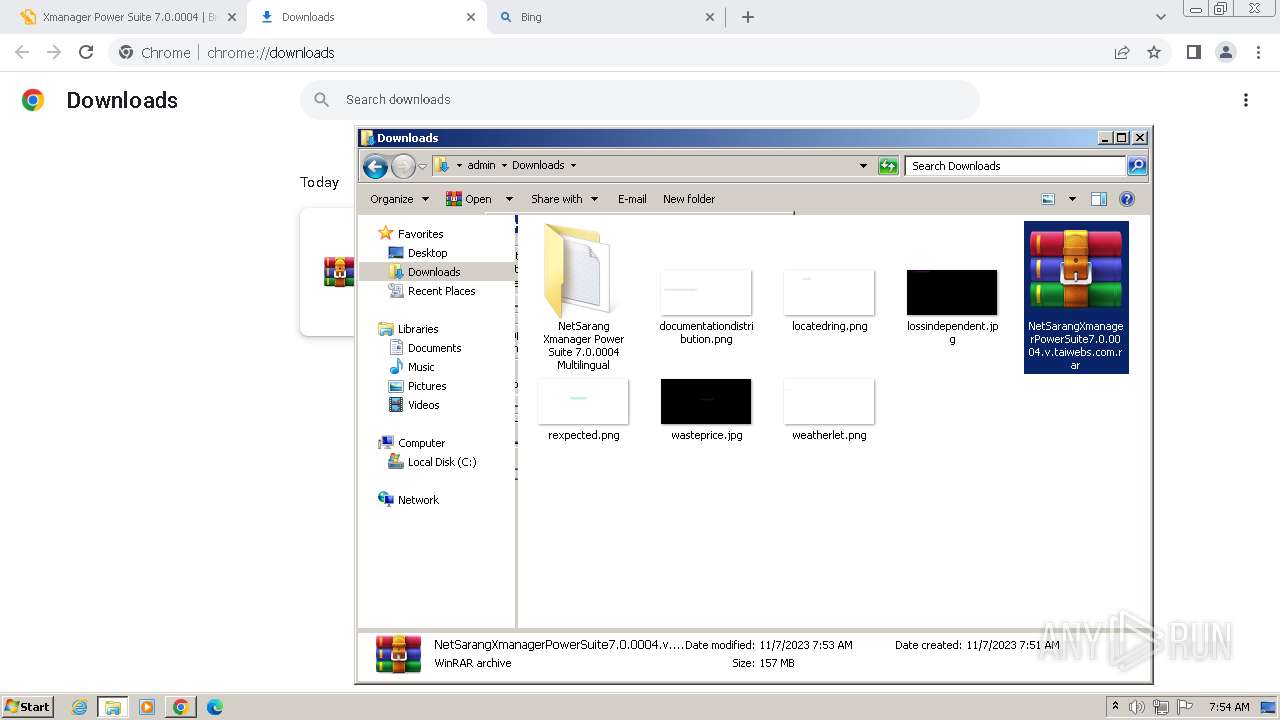Go back in Explorer Downloads window
The width and height of the screenshot is (1280, 720).
click(375, 166)
